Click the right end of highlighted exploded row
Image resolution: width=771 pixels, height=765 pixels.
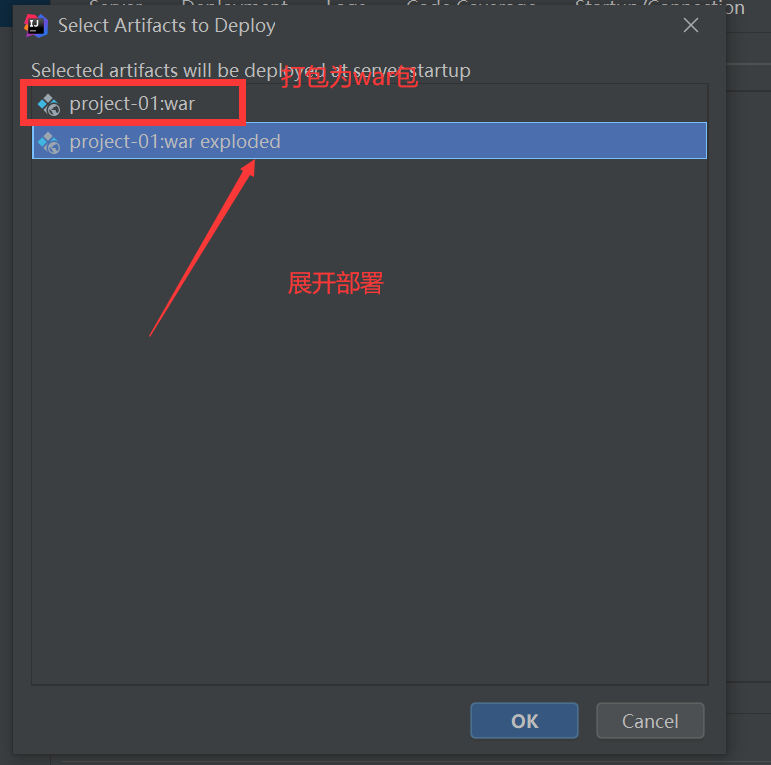pos(688,141)
